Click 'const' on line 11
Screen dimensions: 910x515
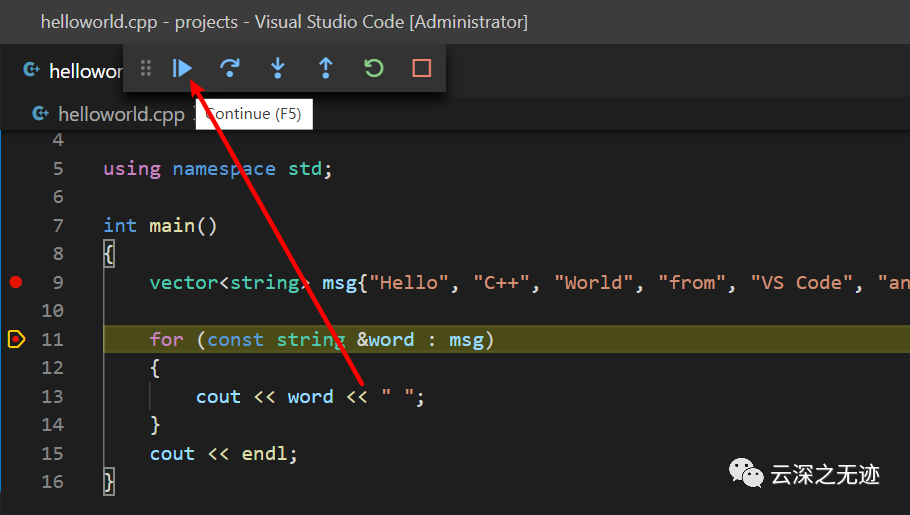pos(236,339)
